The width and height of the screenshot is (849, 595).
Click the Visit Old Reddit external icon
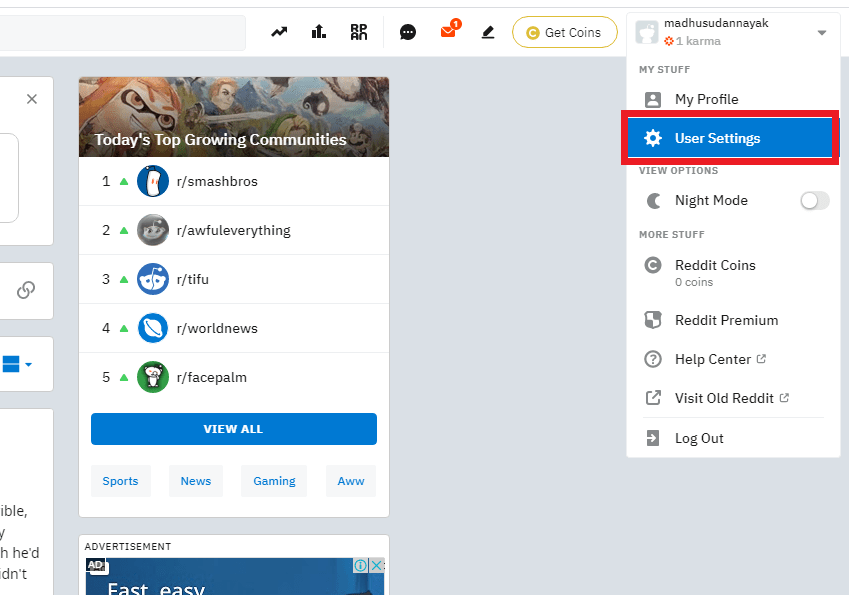[x=653, y=398]
